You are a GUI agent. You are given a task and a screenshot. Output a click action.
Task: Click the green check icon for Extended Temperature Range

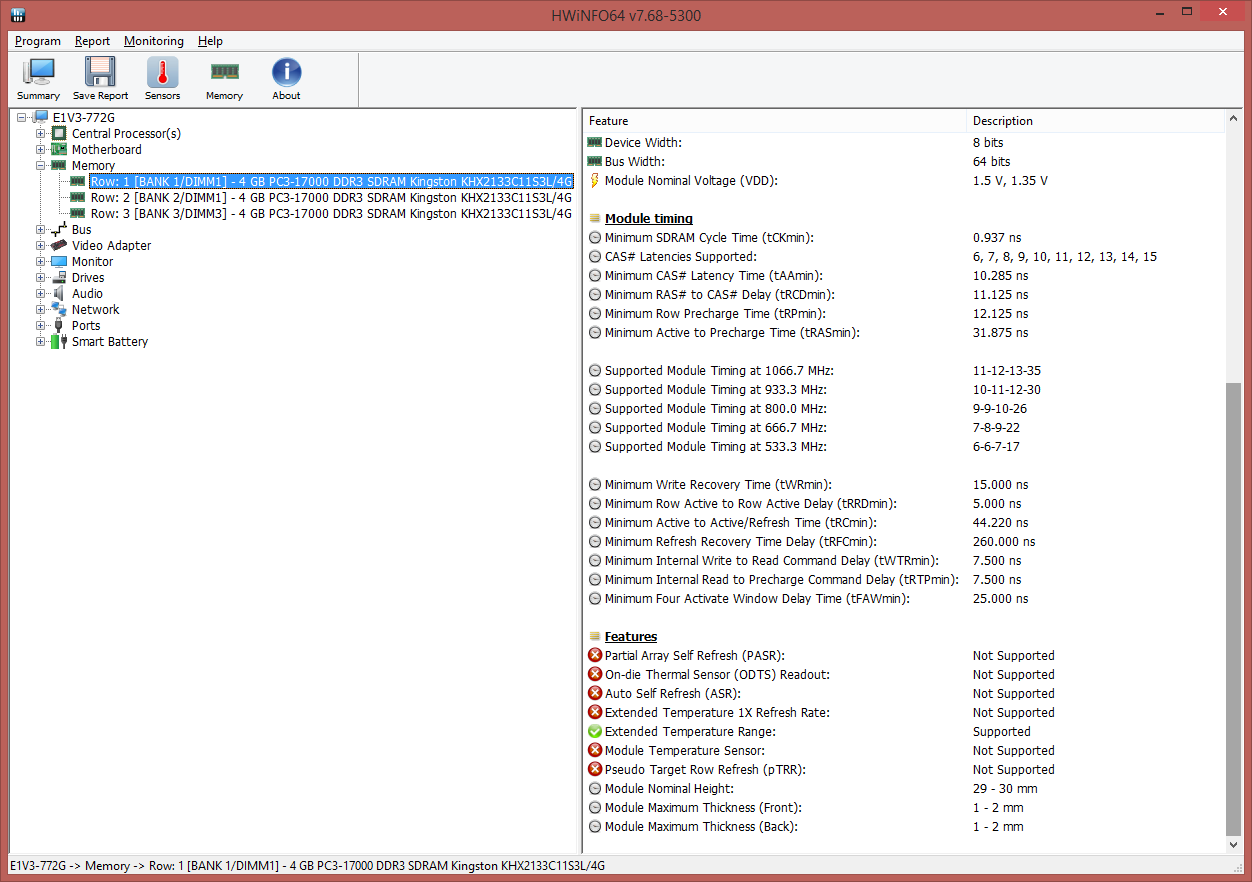pos(595,732)
